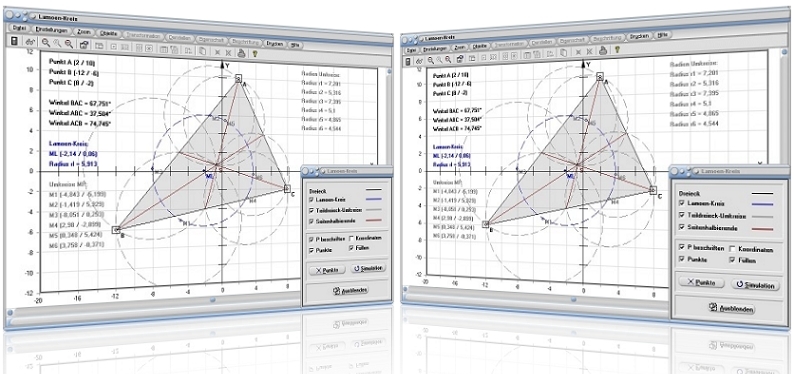Toggle Füllen checkbox in the left control panel

tap(351, 248)
